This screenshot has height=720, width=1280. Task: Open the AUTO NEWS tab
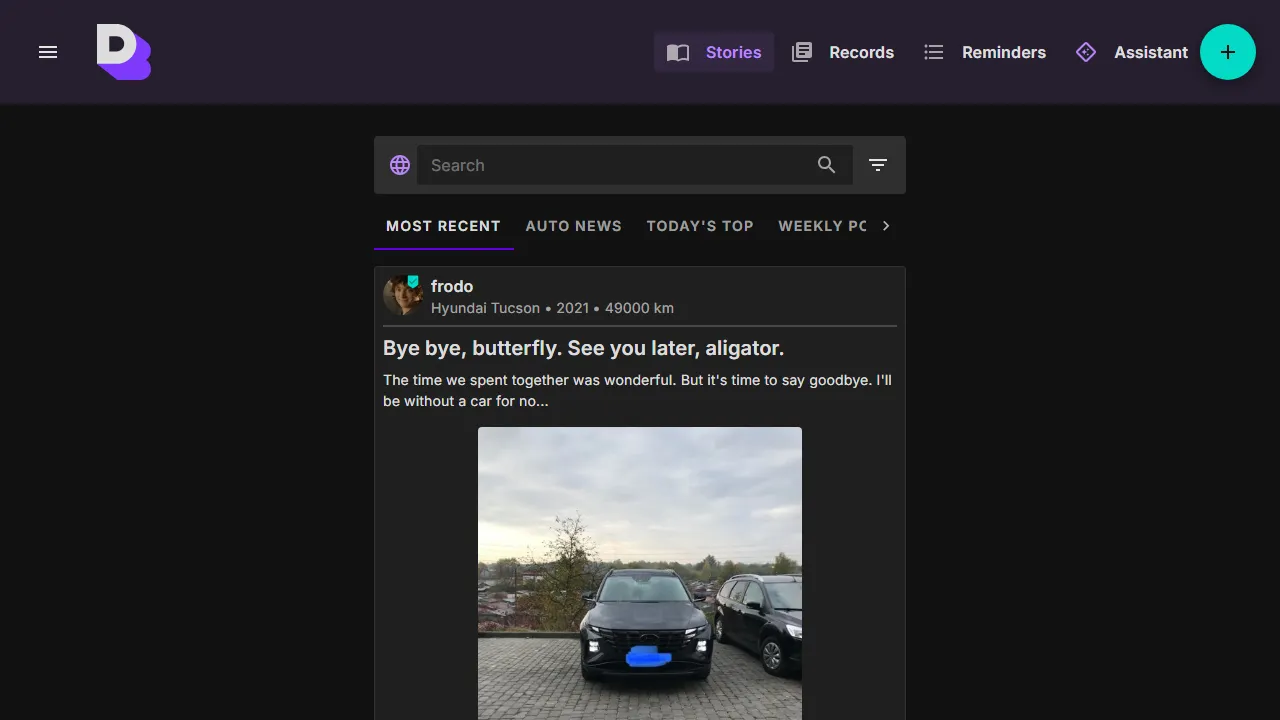(x=573, y=226)
